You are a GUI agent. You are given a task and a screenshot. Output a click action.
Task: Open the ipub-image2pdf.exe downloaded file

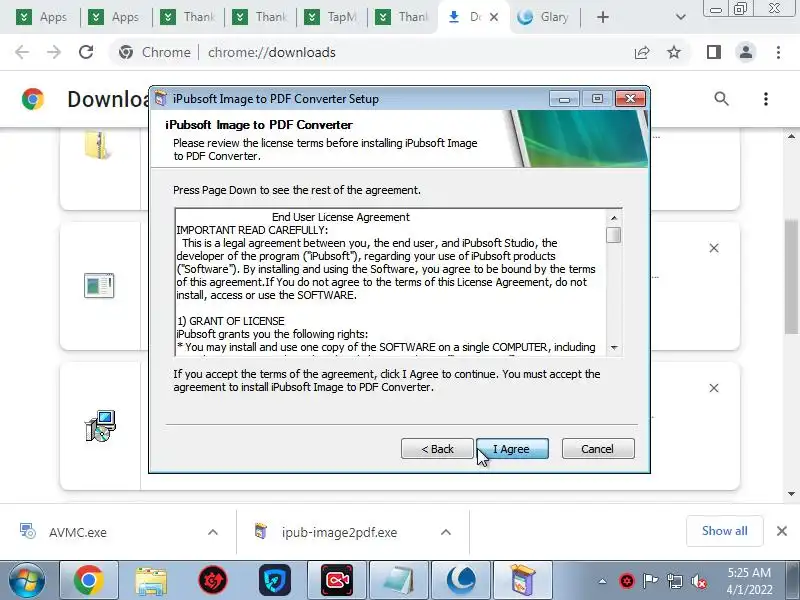(x=339, y=532)
